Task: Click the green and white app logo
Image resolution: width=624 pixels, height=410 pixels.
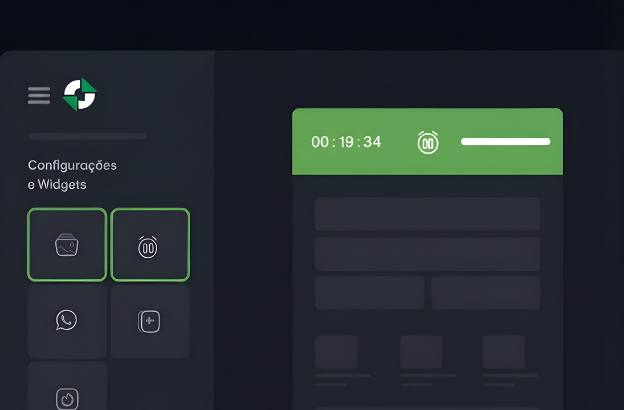Action: (80, 94)
